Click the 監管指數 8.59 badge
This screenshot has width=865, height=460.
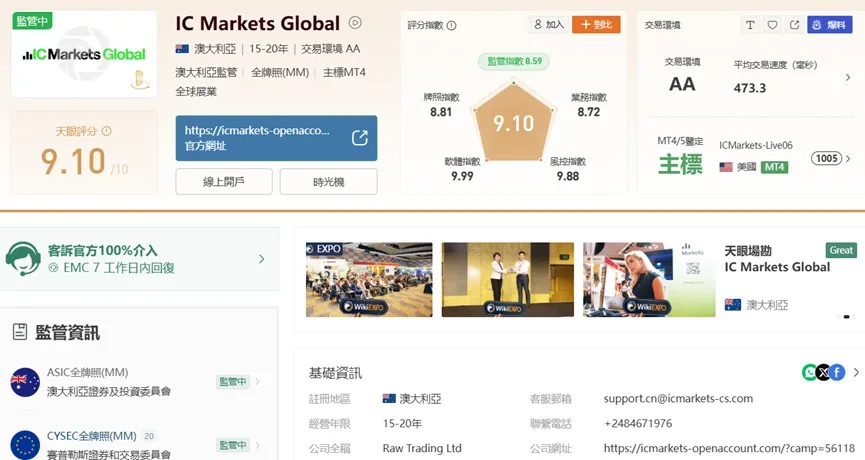pyautogui.click(x=514, y=61)
